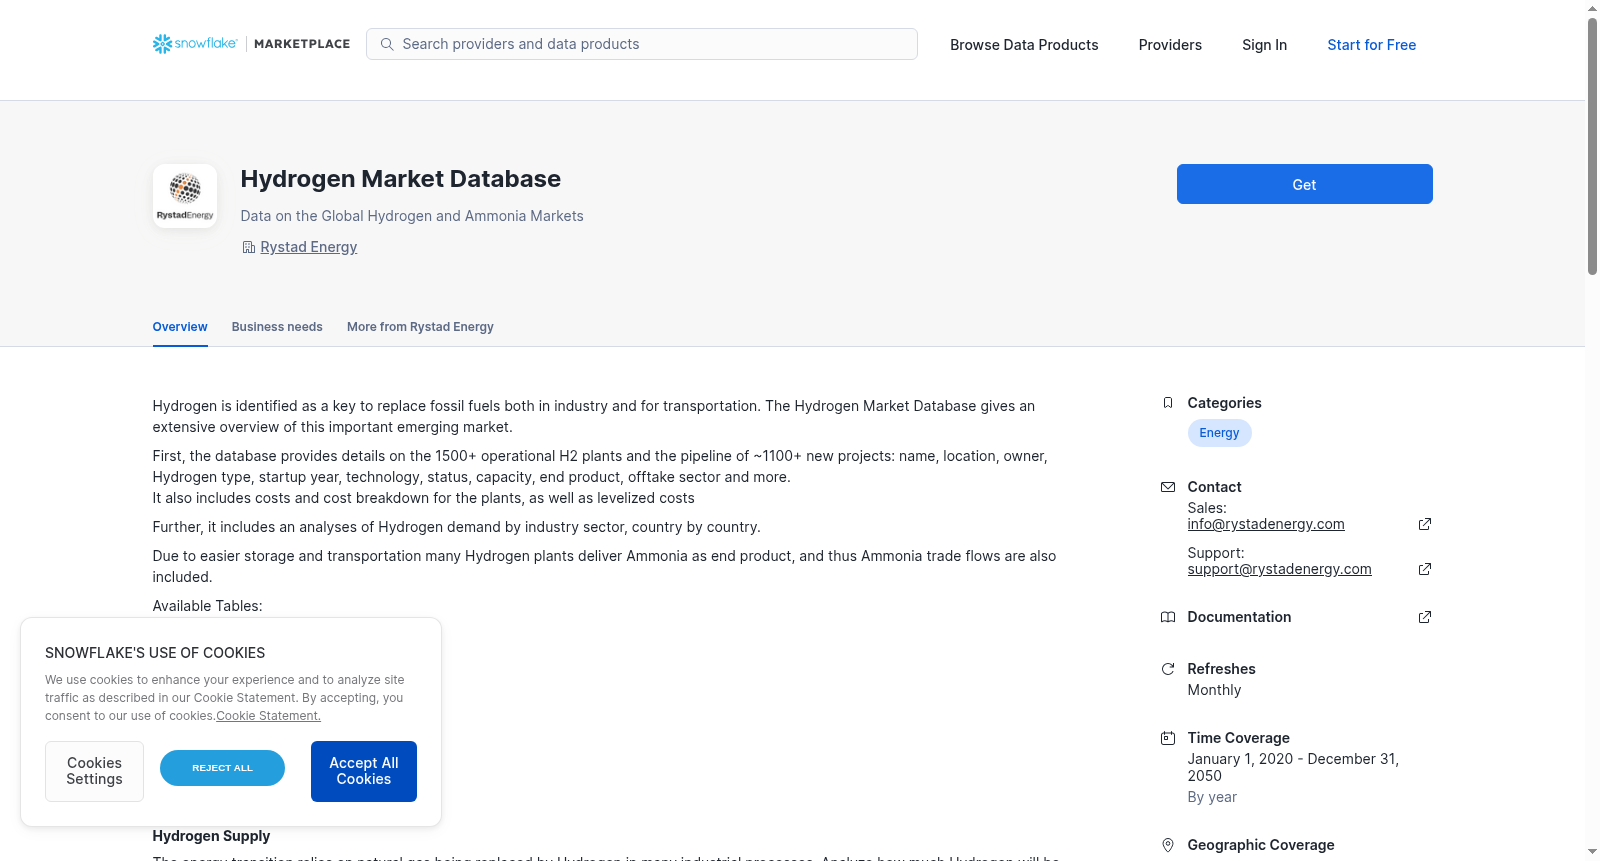Open the Sign In page

click(x=1264, y=45)
